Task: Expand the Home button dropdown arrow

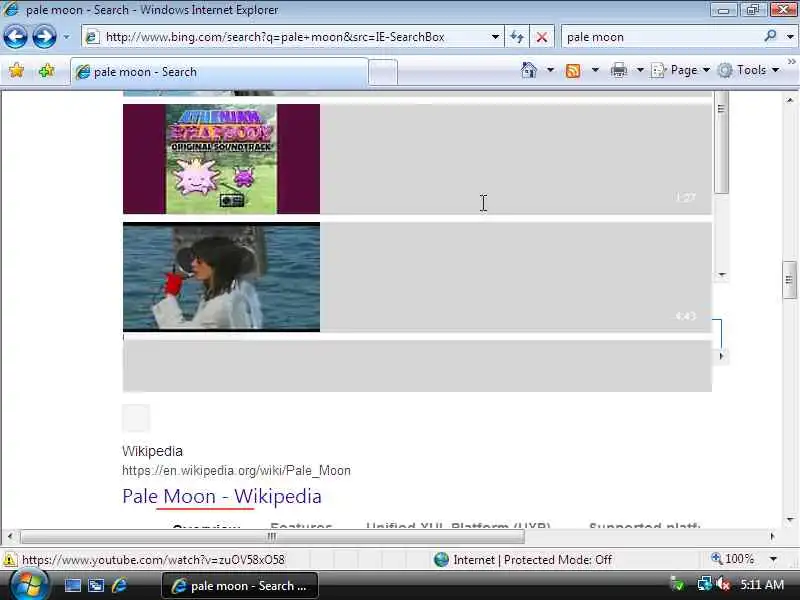Action: click(x=550, y=70)
